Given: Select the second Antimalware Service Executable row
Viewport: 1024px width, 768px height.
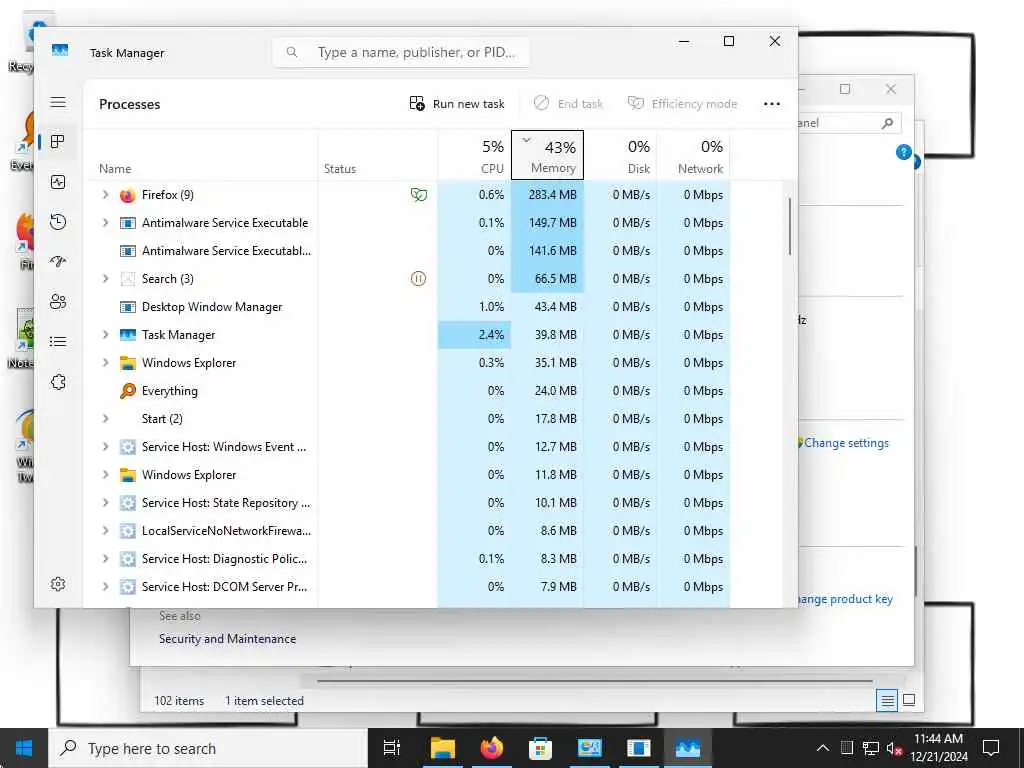Looking at the screenshot, I should coord(407,251).
